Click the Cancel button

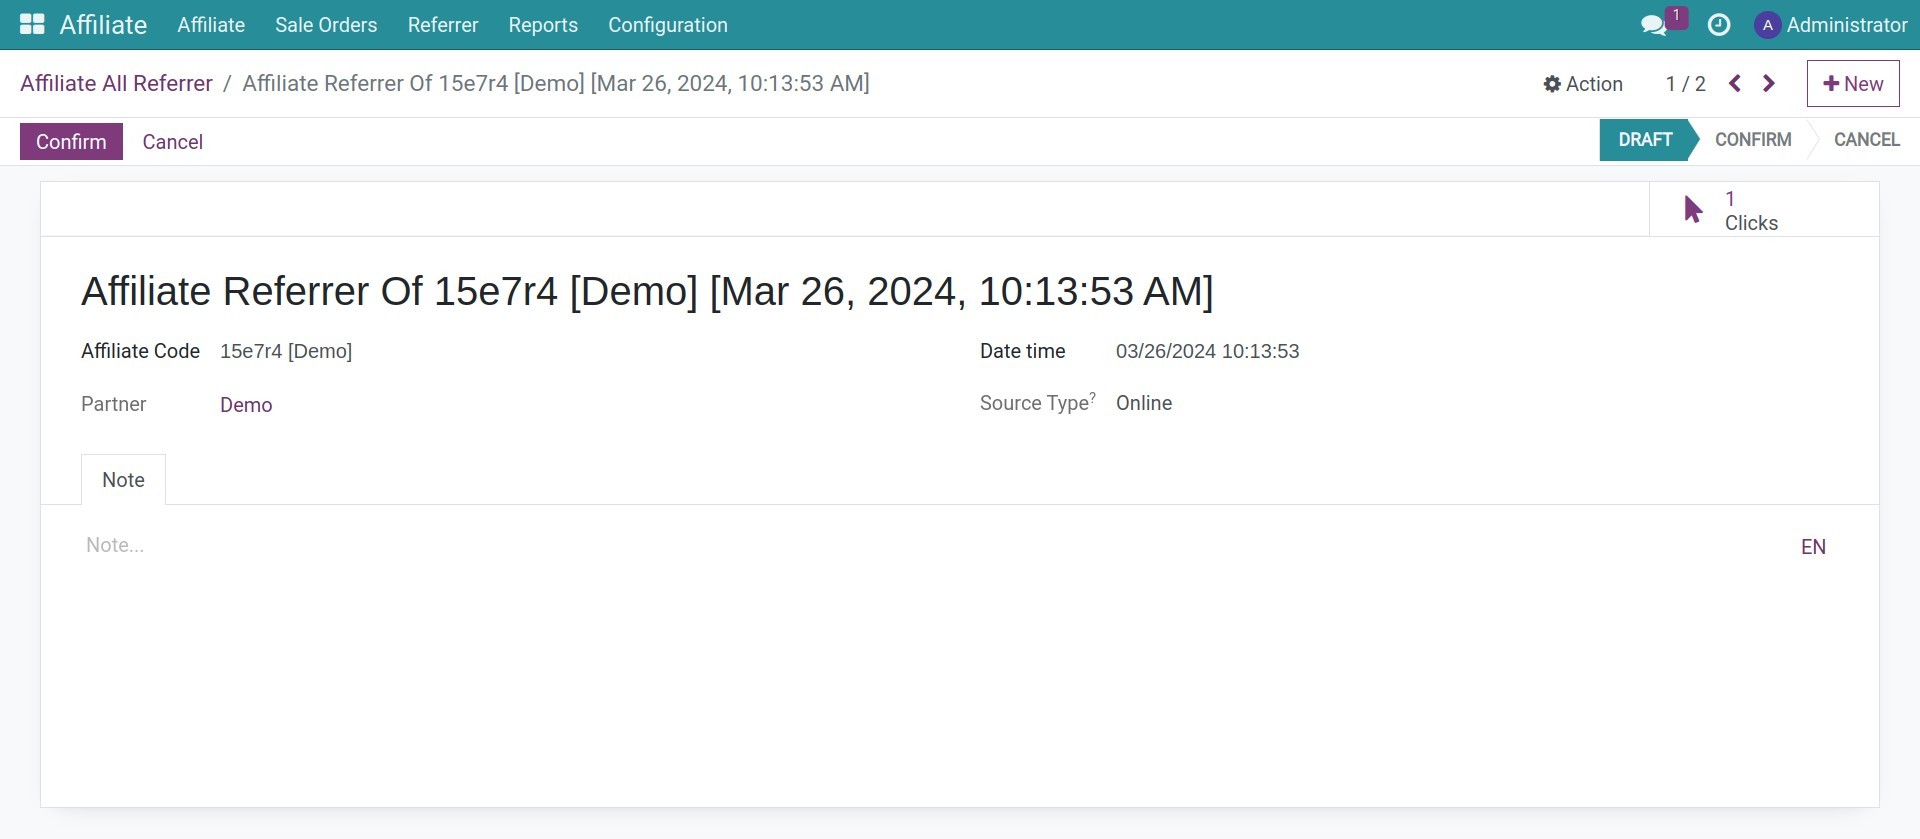coord(173,142)
